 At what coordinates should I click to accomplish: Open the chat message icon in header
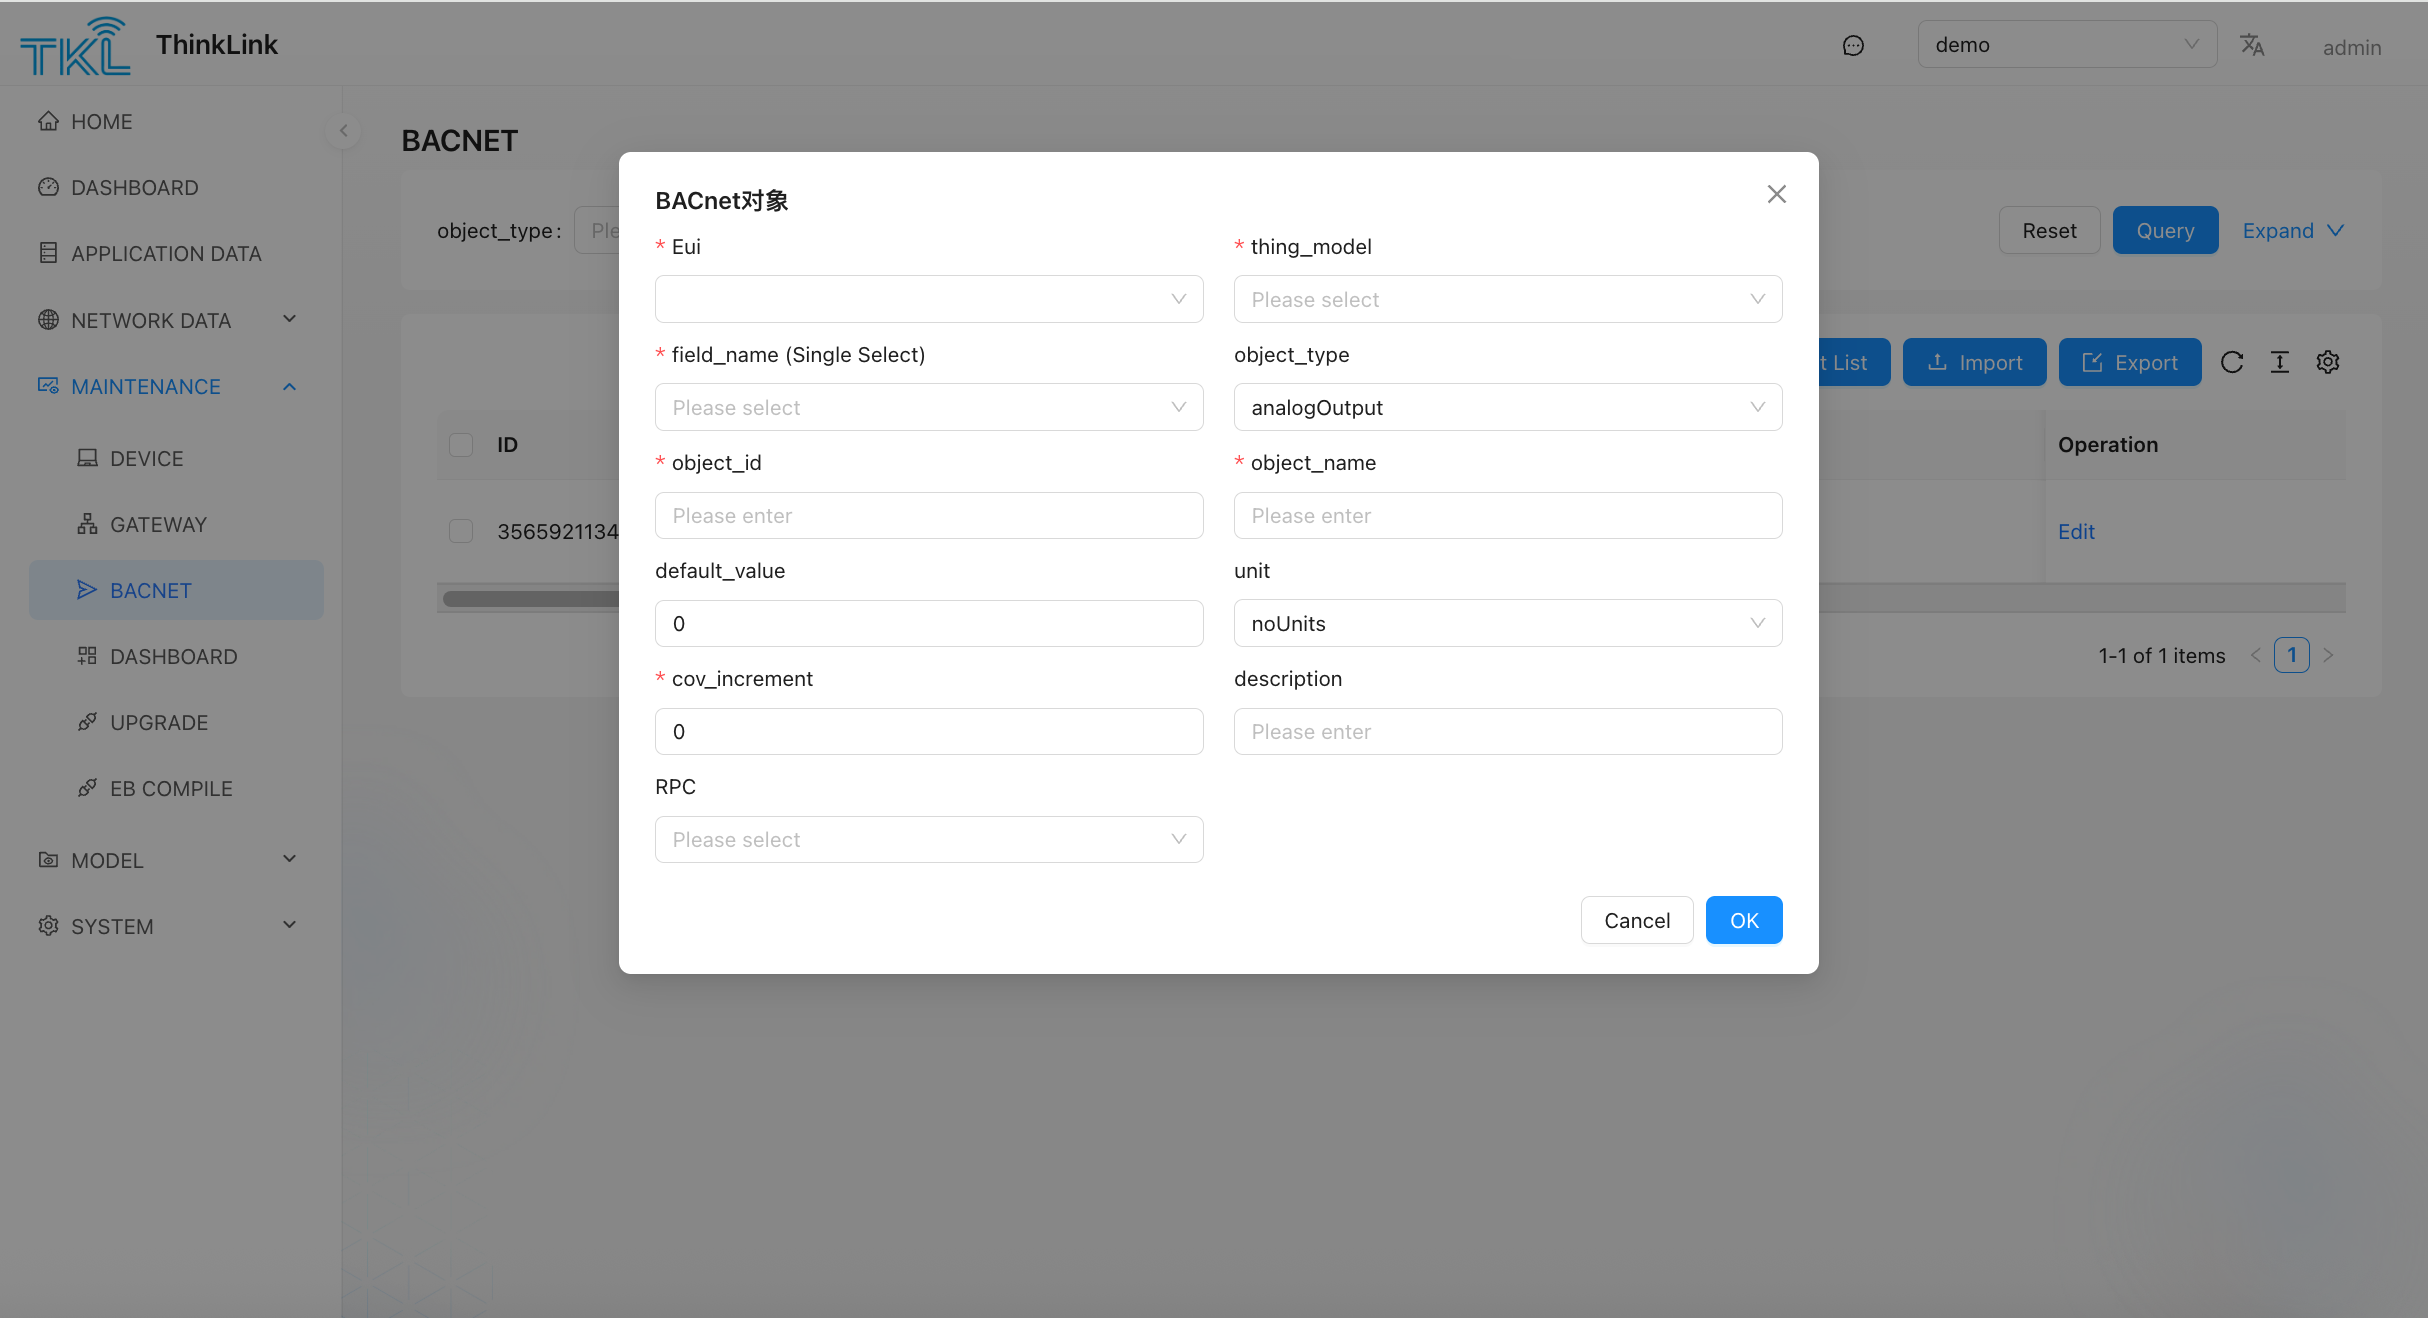point(1853,45)
